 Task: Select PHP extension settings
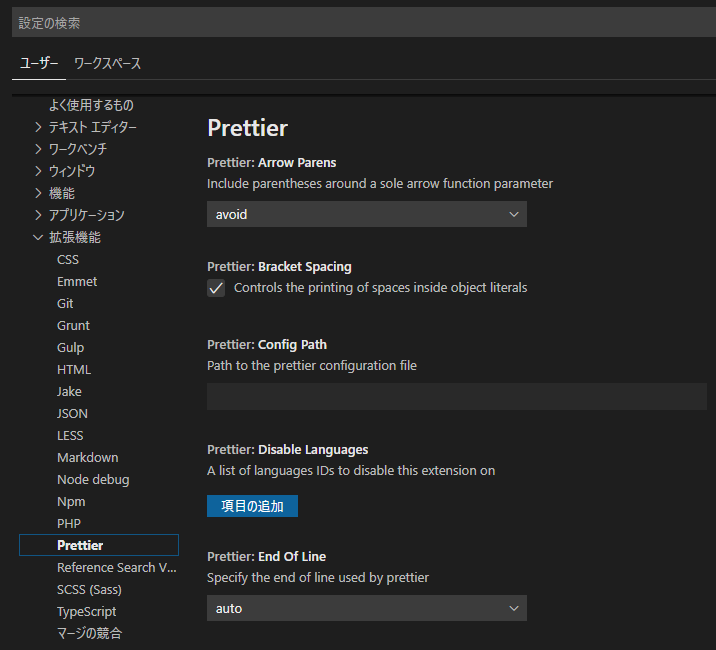[68, 523]
